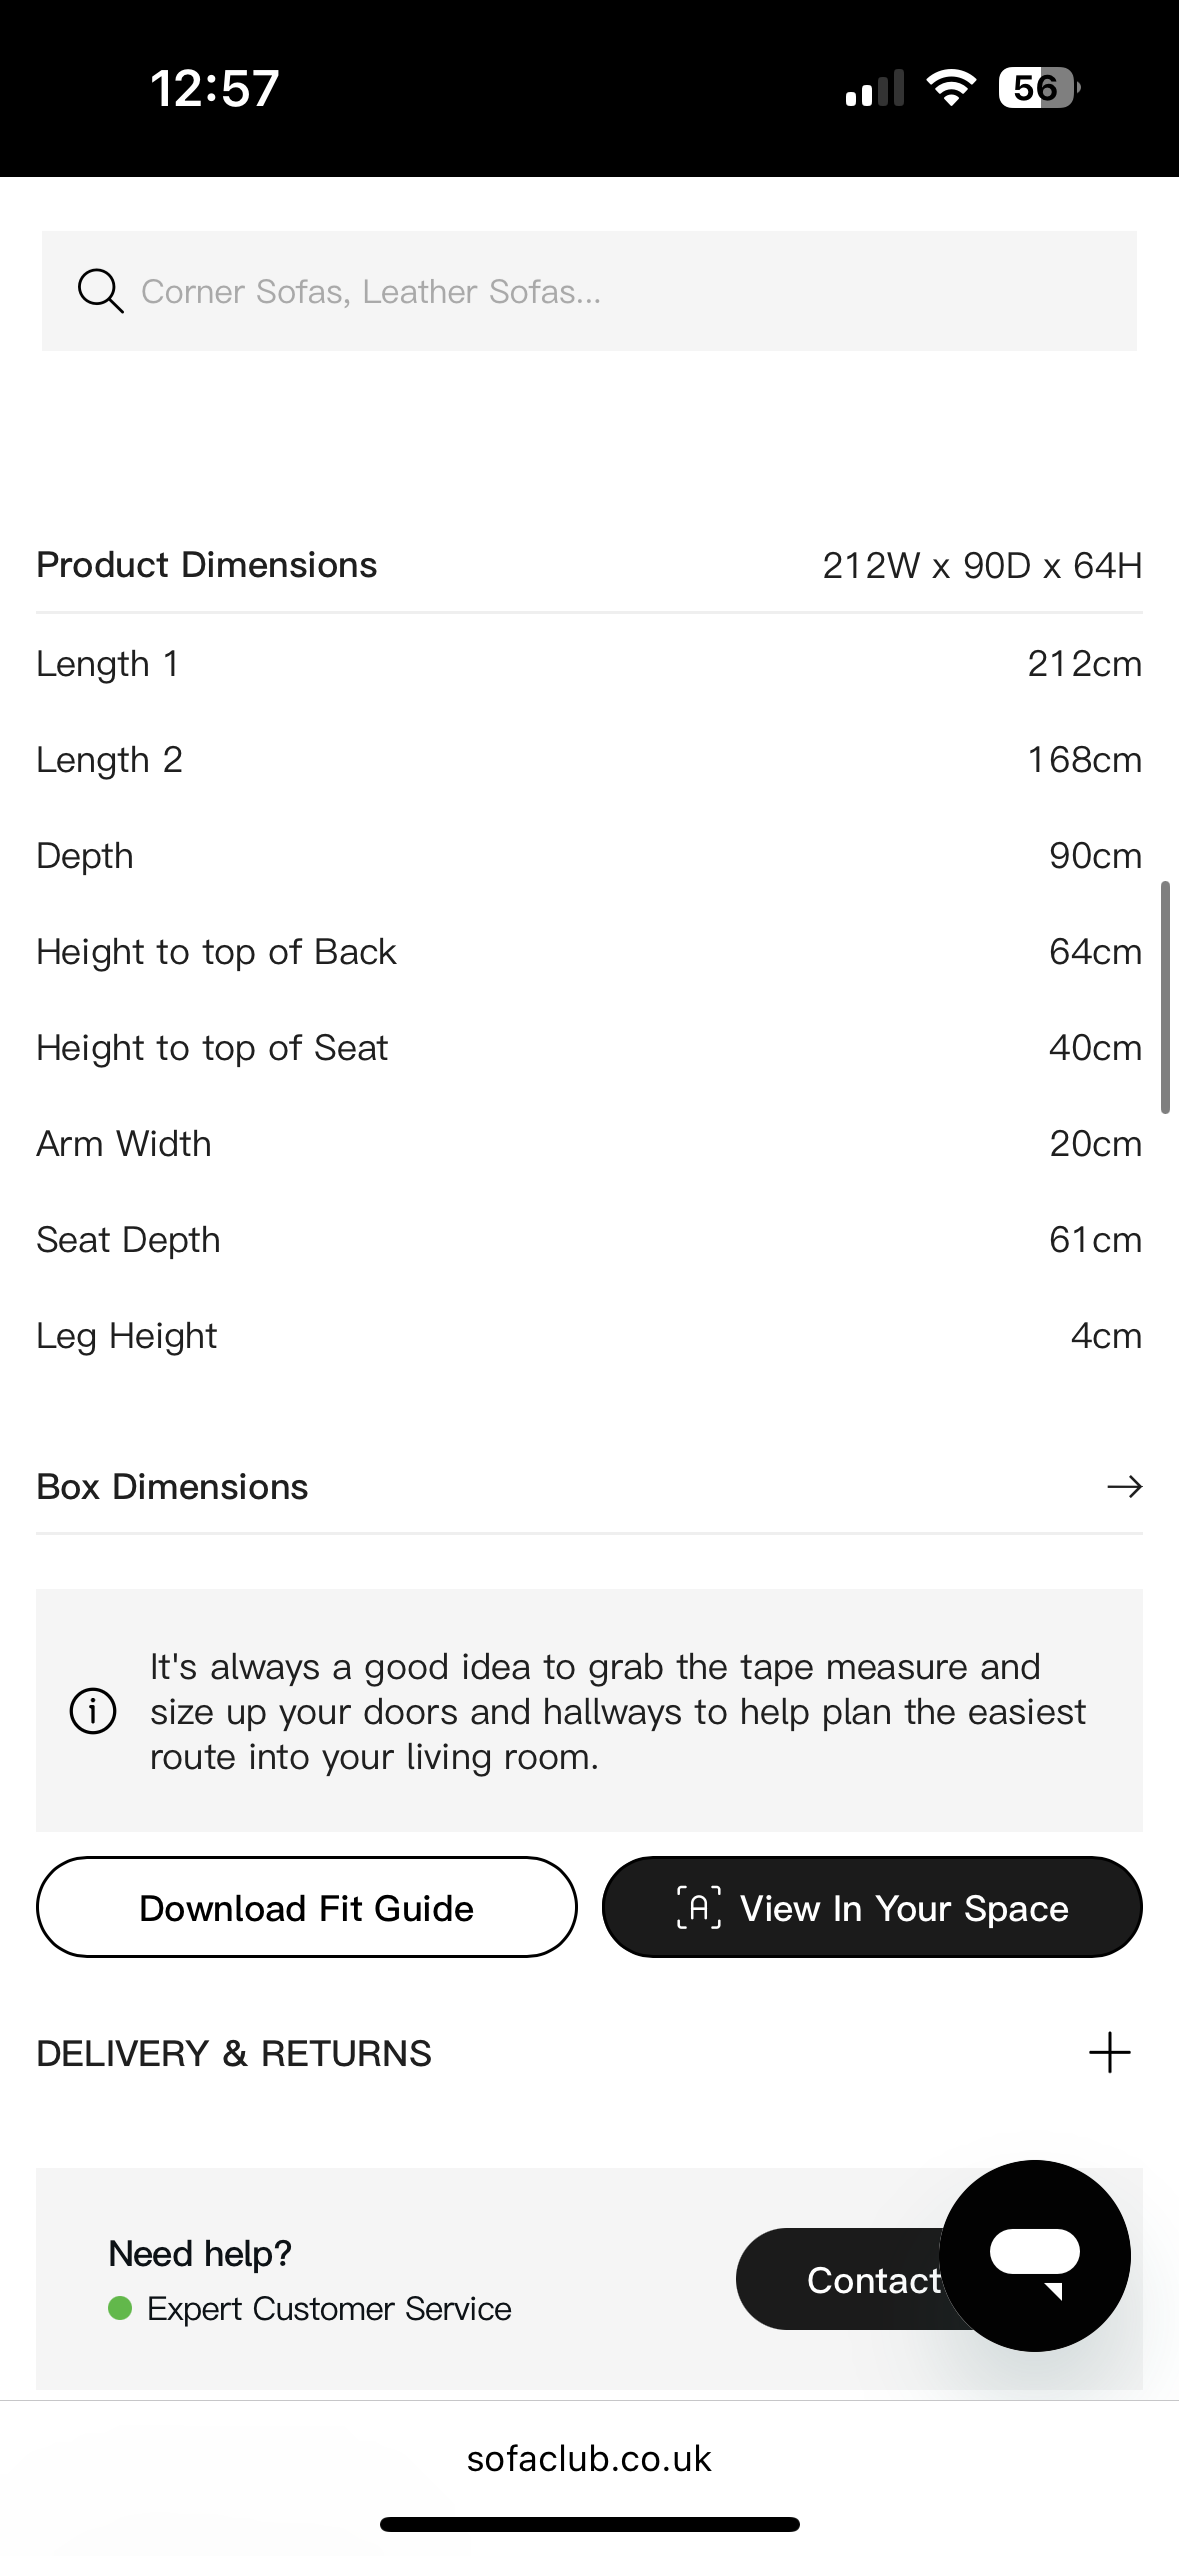Tap the 12:57 clock in status bar
Image resolution: width=1179 pixels, height=2556 pixels.
click(x=214, y=88)
